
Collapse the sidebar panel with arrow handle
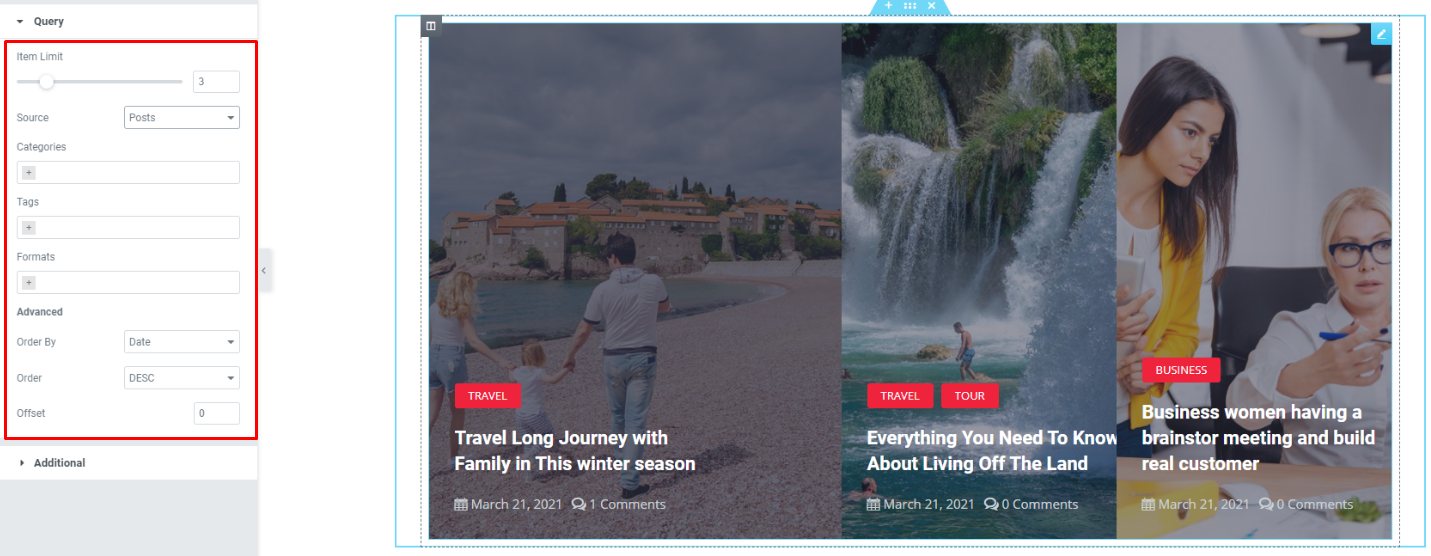264,271
